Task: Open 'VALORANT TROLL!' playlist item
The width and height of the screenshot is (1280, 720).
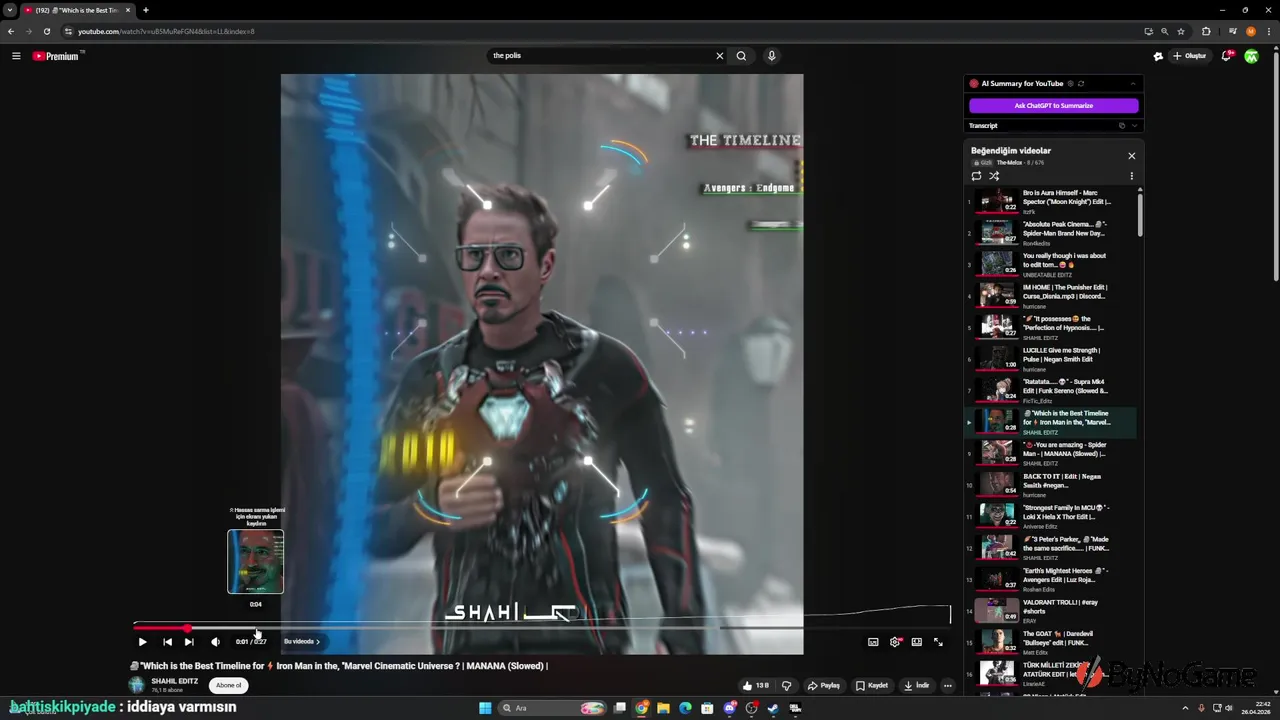Action: click(x=1050, y=611)
